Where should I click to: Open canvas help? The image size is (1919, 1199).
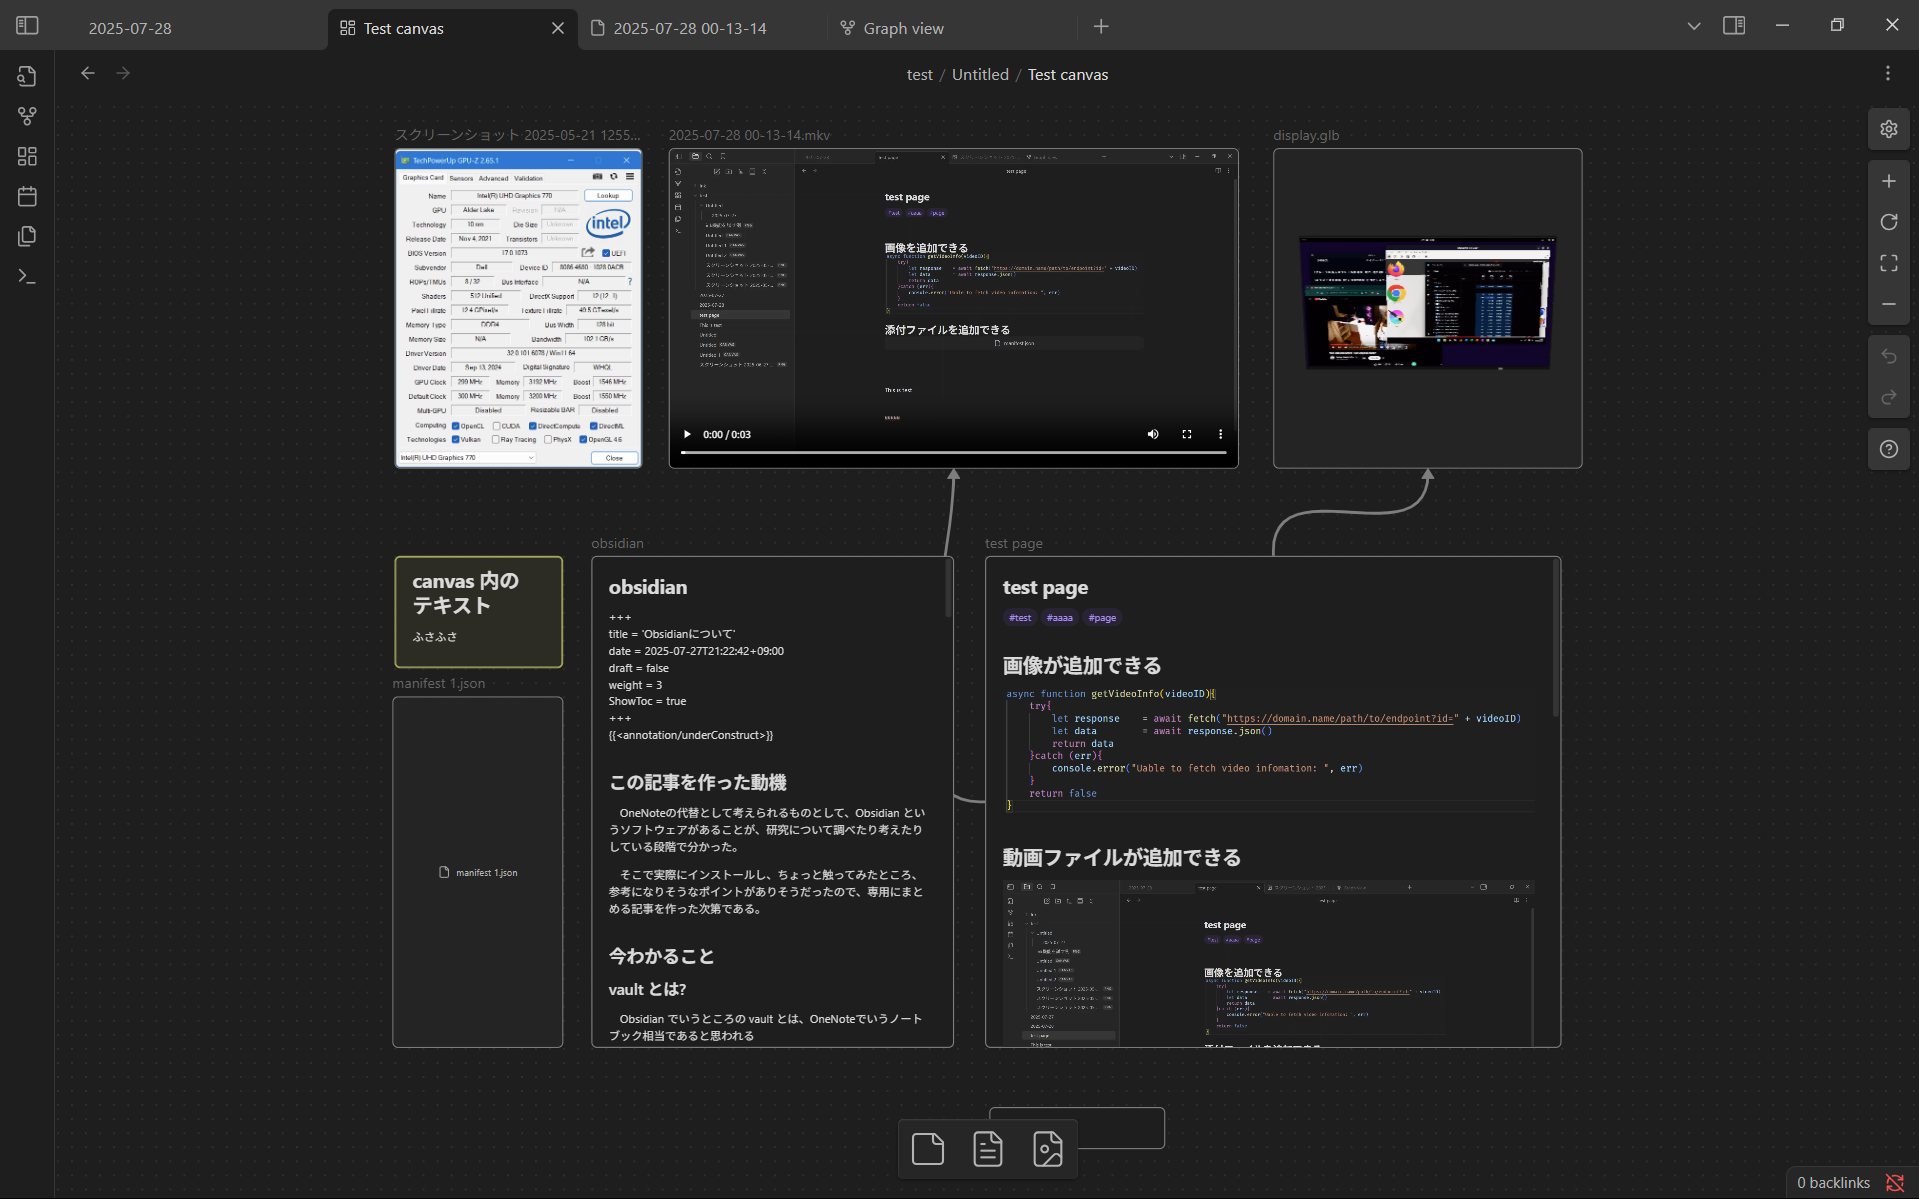tap(1888, 449)
